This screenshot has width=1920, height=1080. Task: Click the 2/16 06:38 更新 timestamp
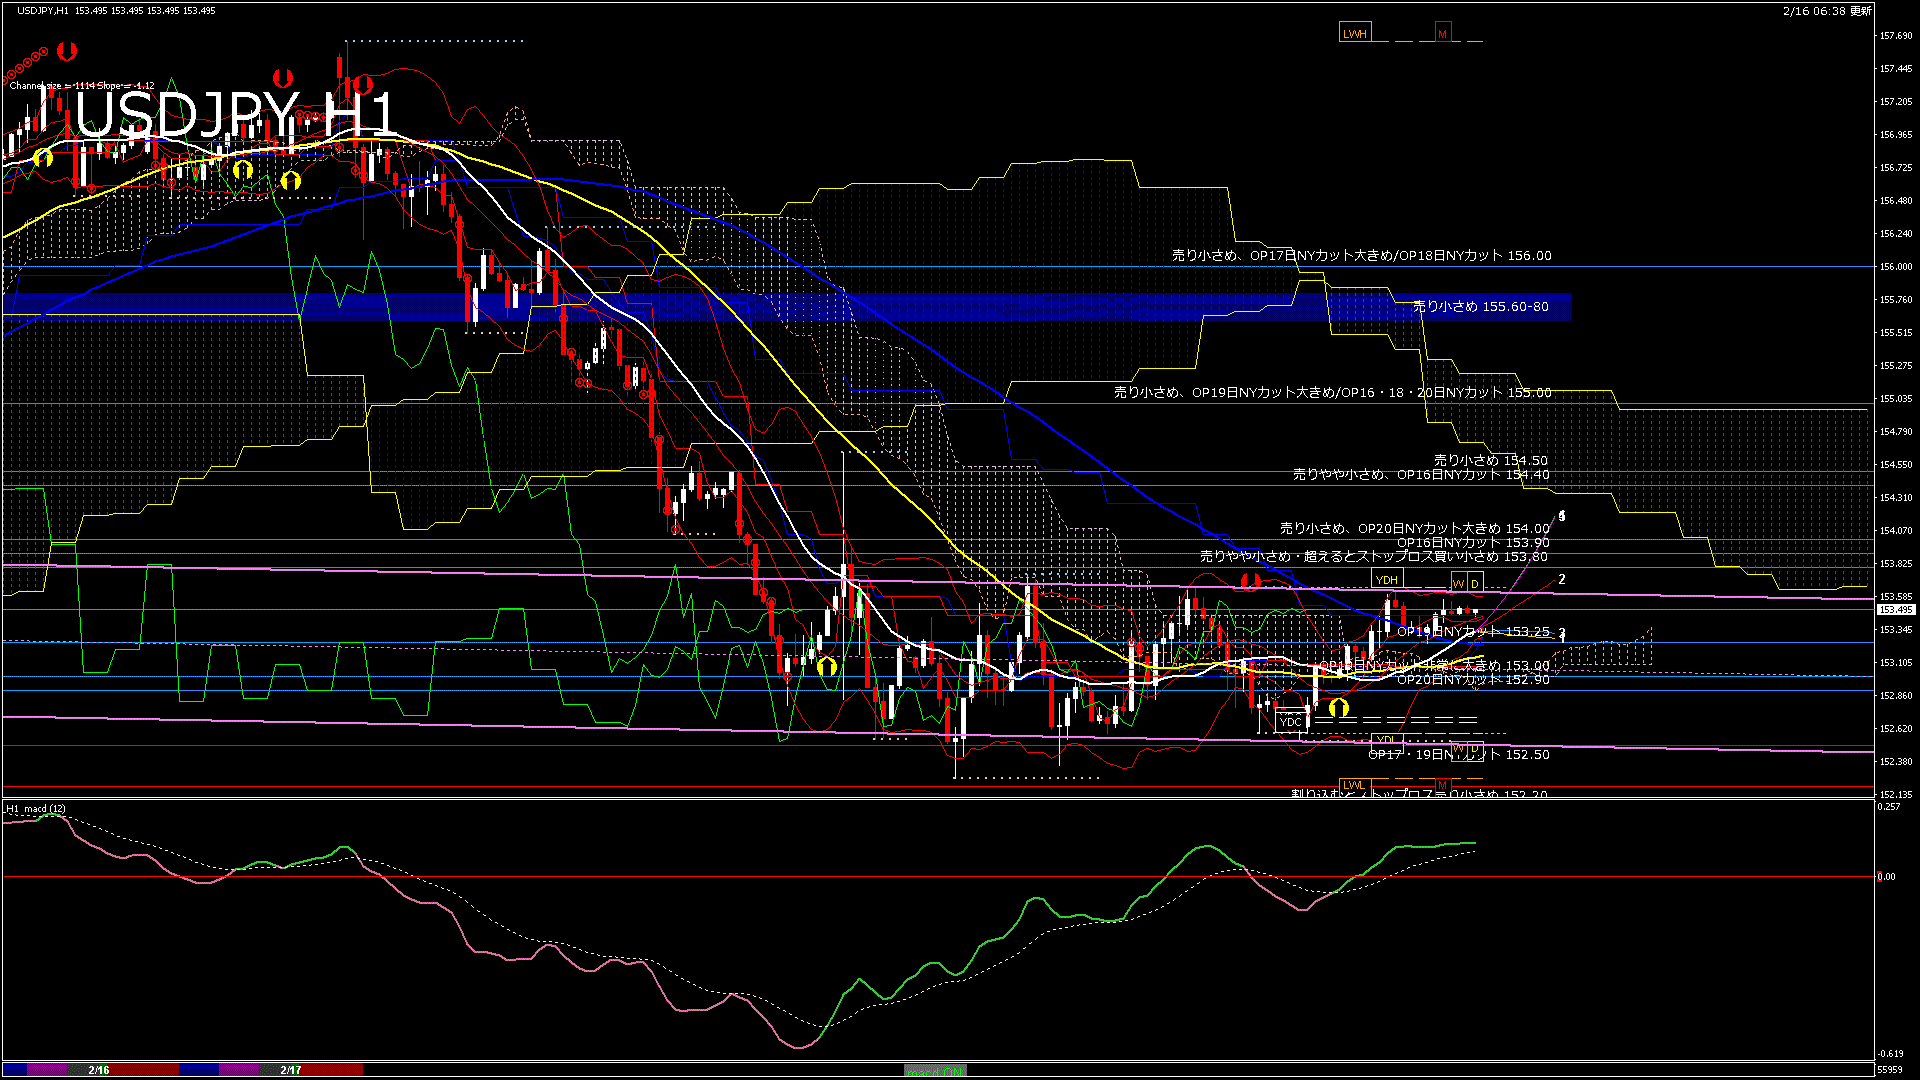coord(1827,10)
